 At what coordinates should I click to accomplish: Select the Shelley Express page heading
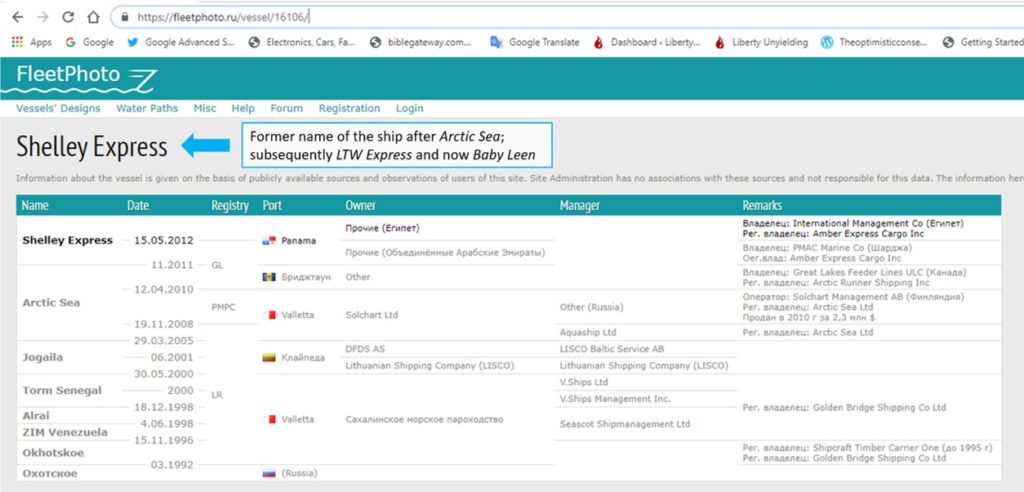point(91,148)
